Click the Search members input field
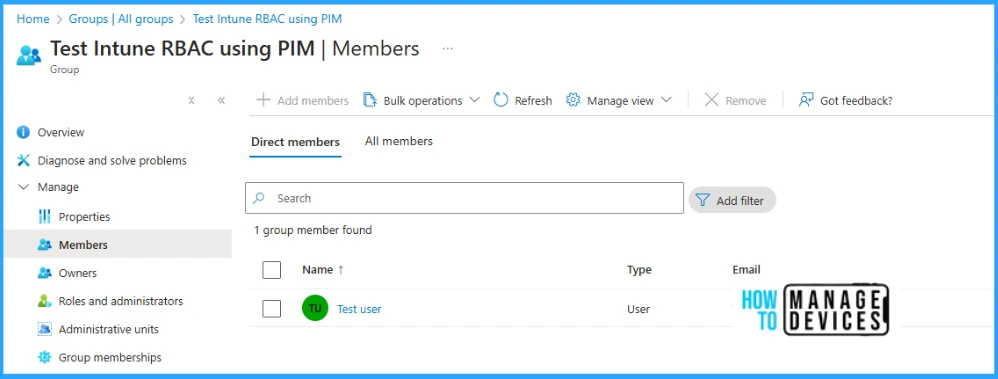The image size is (998, 379). click(465, 198)
